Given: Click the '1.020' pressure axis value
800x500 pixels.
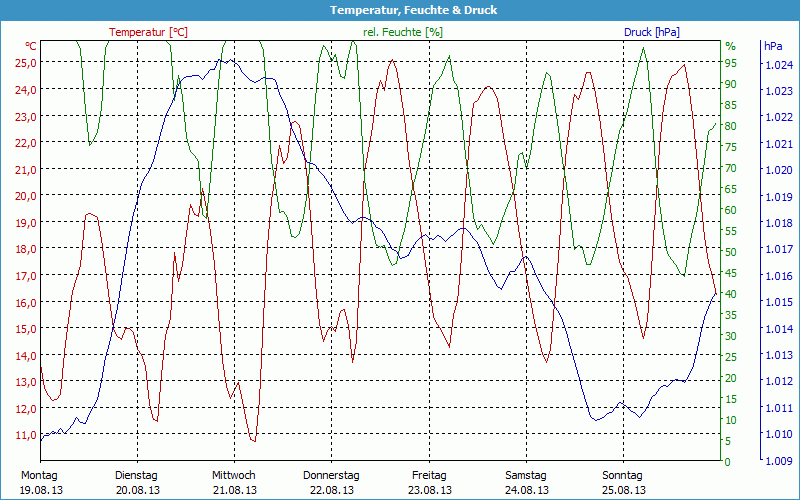Looking at the screenshot, I should [780, 170].
